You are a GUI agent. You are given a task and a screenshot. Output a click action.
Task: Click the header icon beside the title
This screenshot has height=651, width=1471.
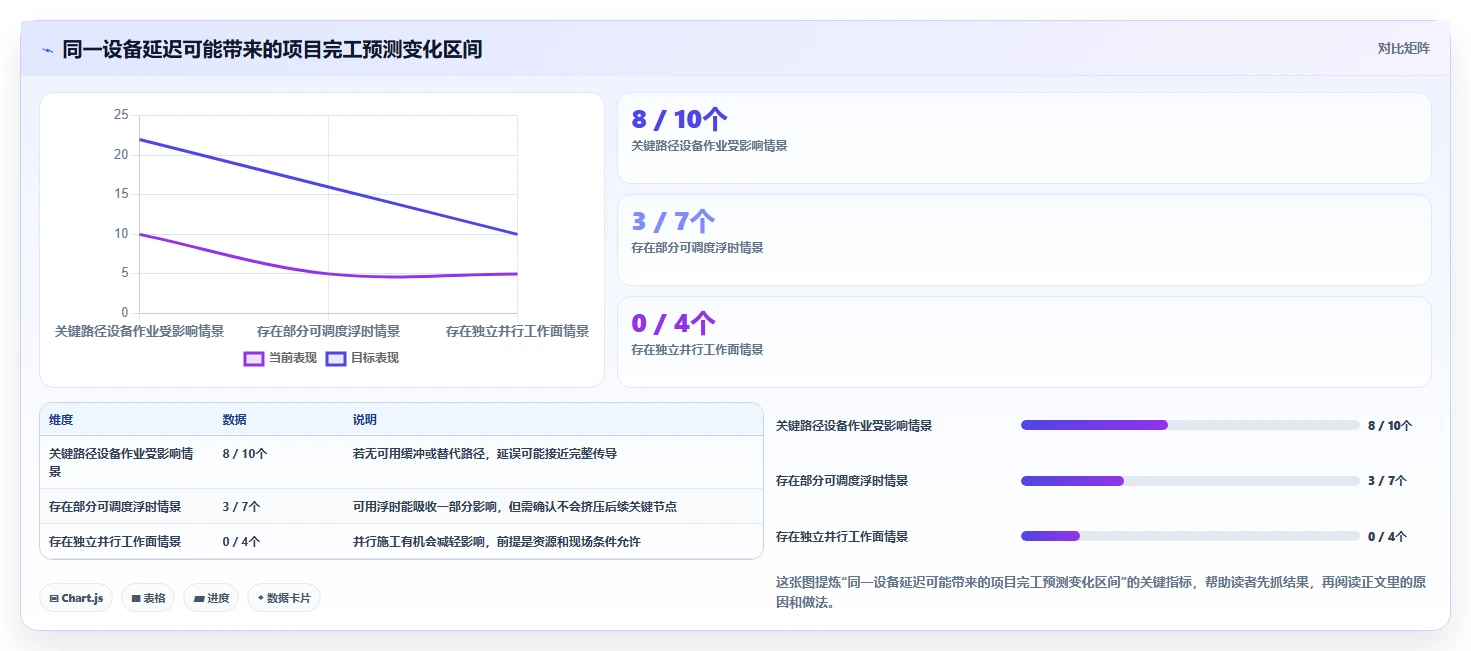(x=47, y=49)
